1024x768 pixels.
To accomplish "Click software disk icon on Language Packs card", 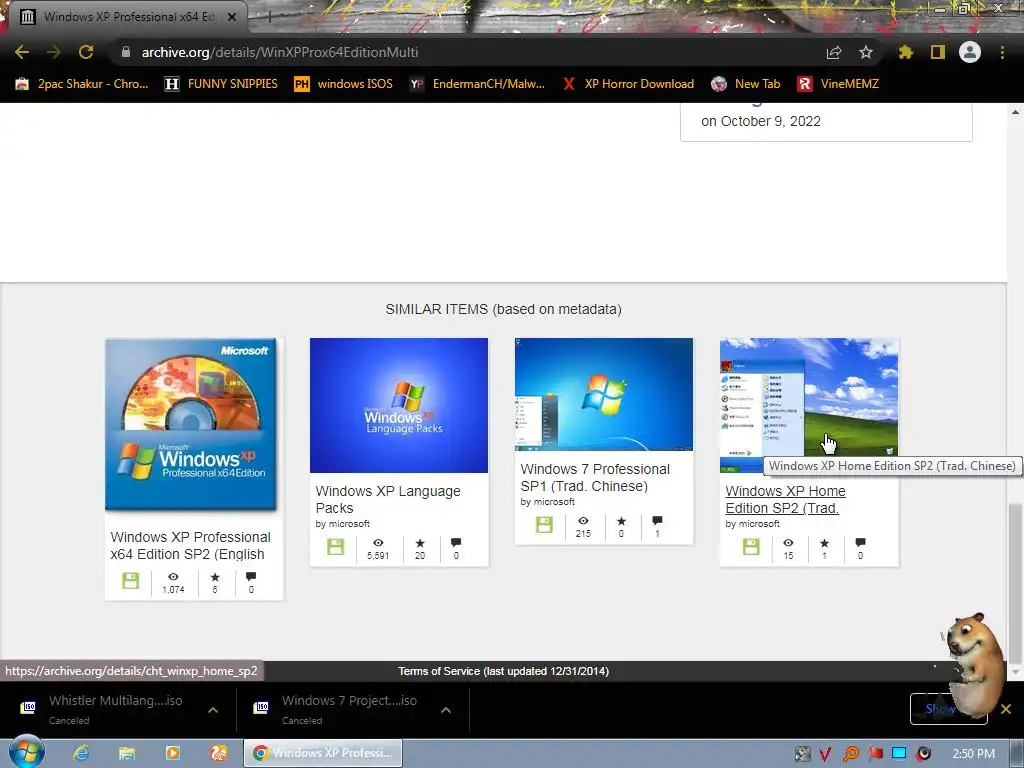I will (336, 547).
